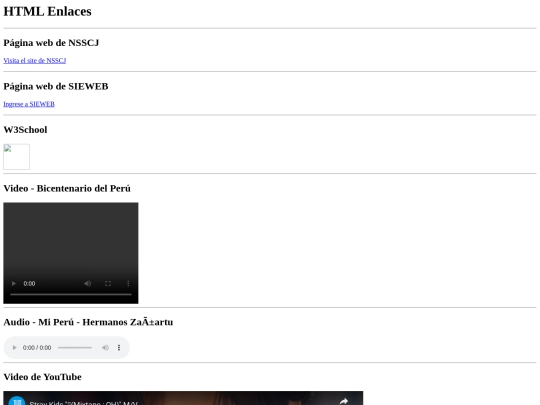Click the Página web de NSSCJ heading
540x405 pixels.
pos(51,43)
